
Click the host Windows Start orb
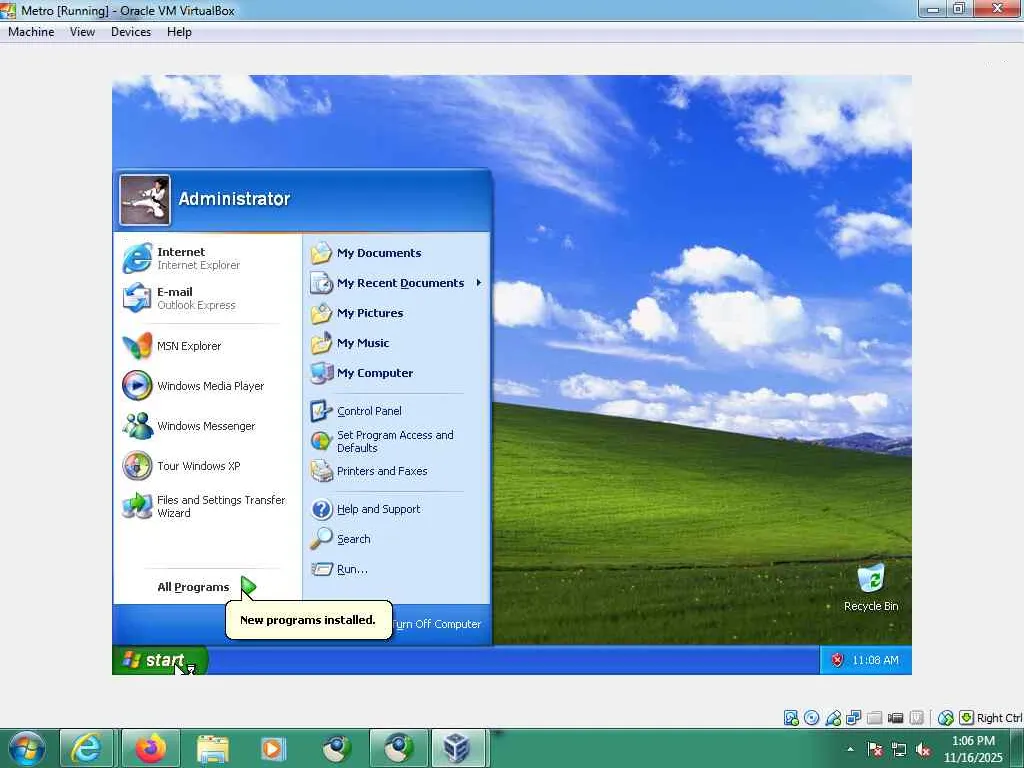[x=27, y=748]
